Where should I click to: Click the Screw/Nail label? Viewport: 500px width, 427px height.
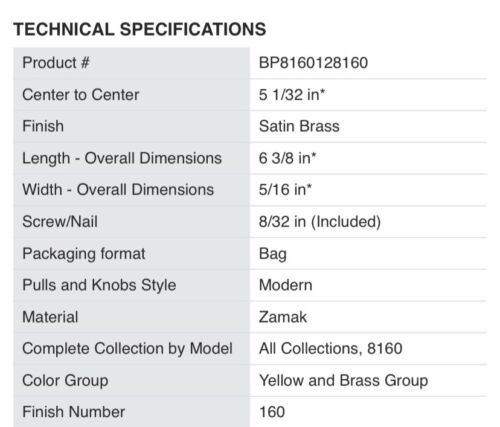click(x=60, y=222)
